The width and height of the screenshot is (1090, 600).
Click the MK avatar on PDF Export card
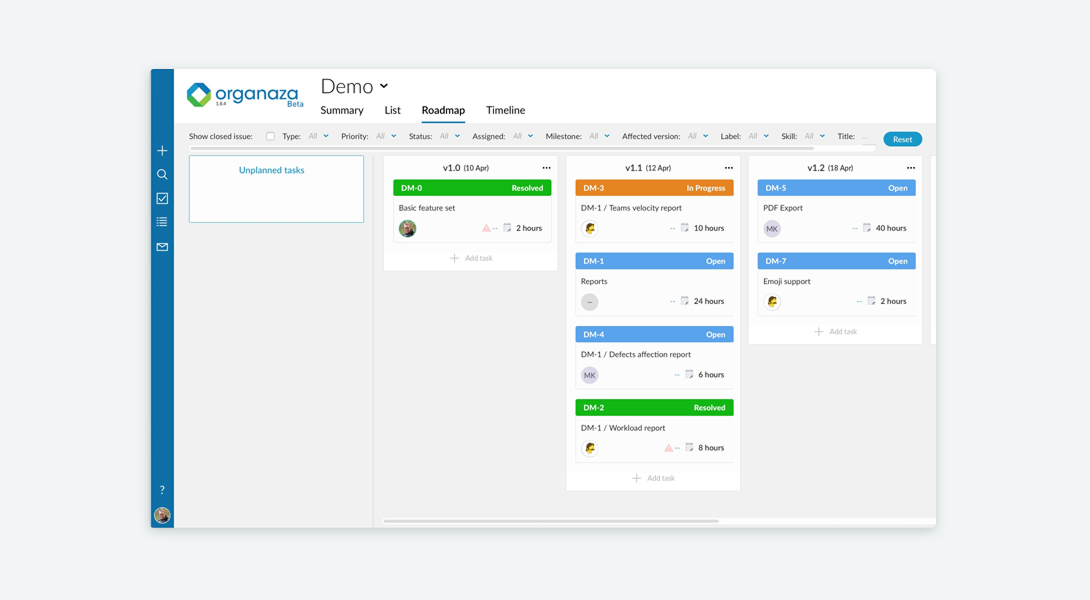click(772, 228)
